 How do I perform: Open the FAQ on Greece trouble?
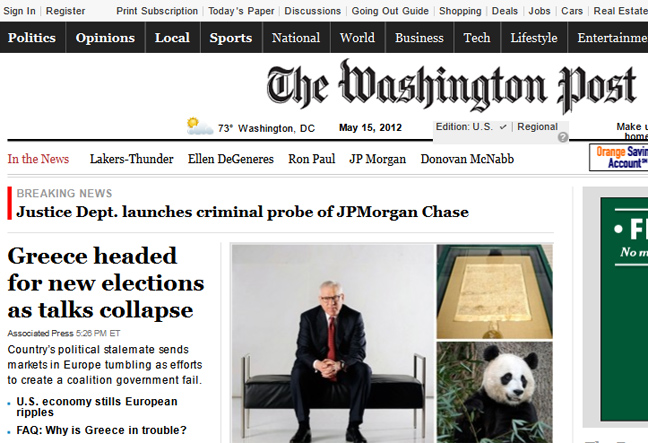pyautogui.click(x=102, y=430)
